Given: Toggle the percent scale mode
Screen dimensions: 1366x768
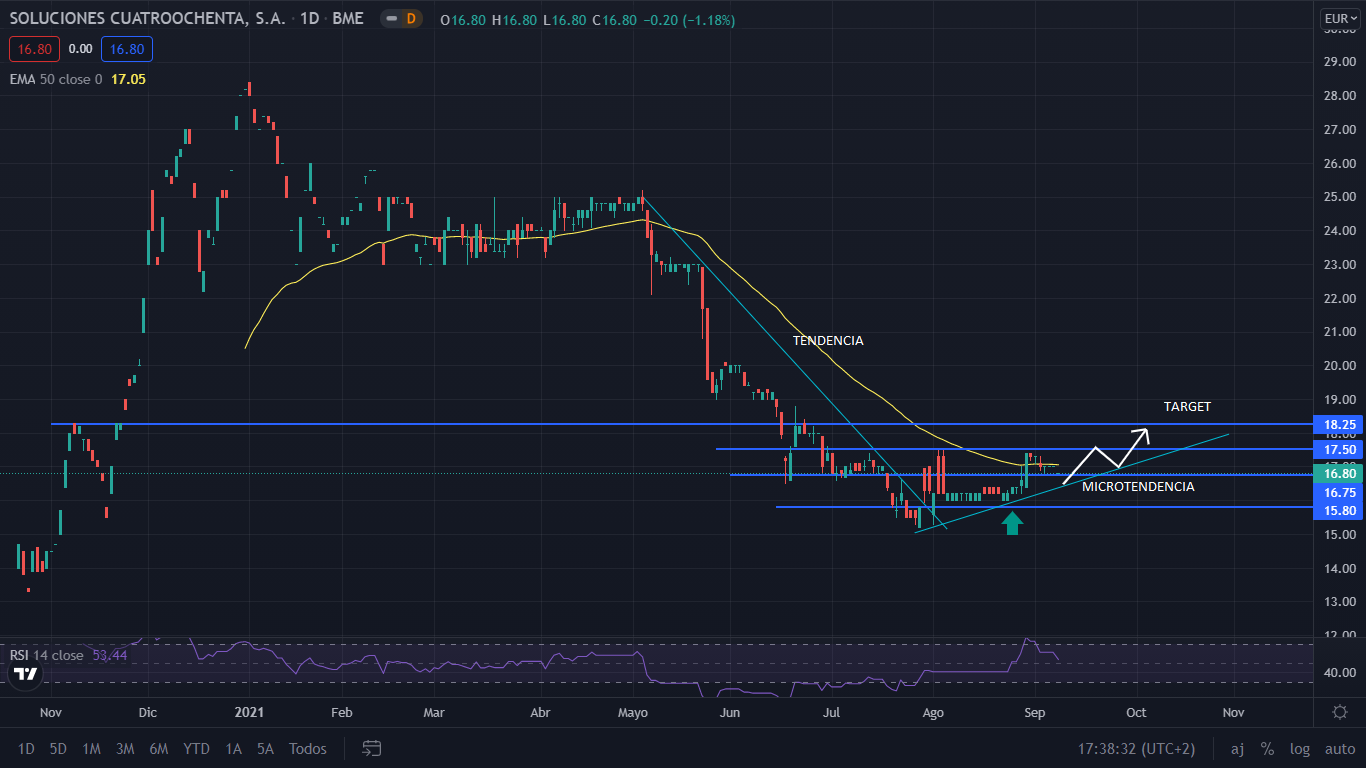Looking at the screenshot, I should [1267, 749].
